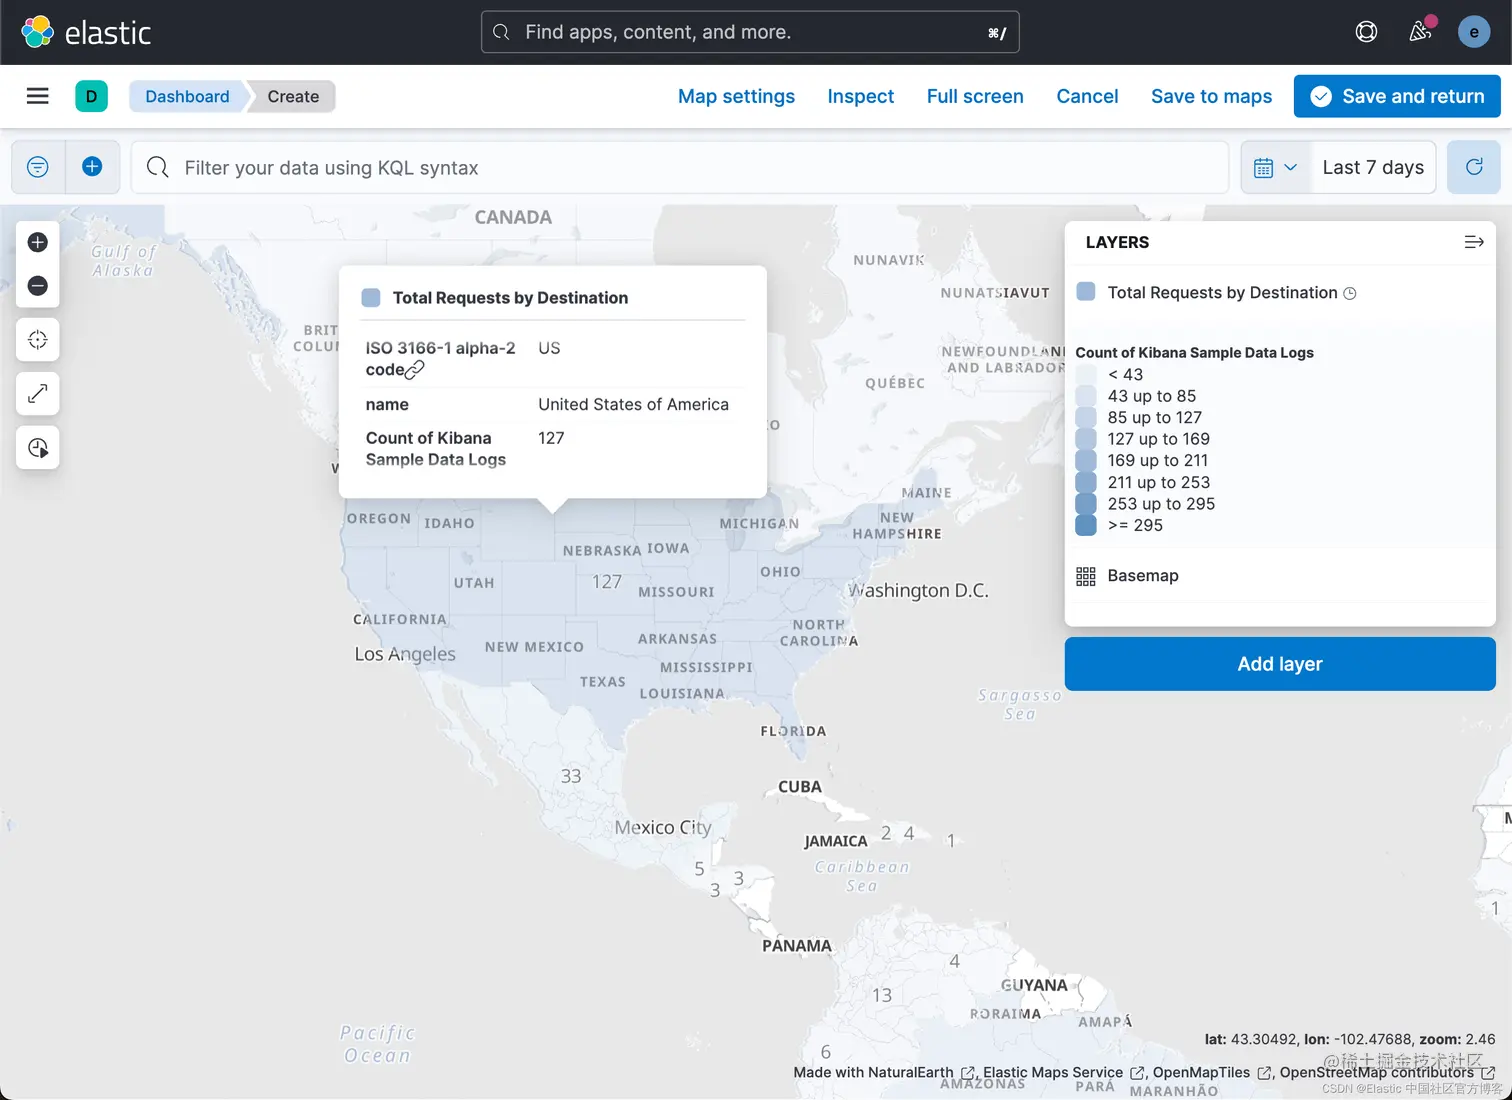Click the '>= 295' legend swatch
The image size is (1512, 1100).
1086,525
